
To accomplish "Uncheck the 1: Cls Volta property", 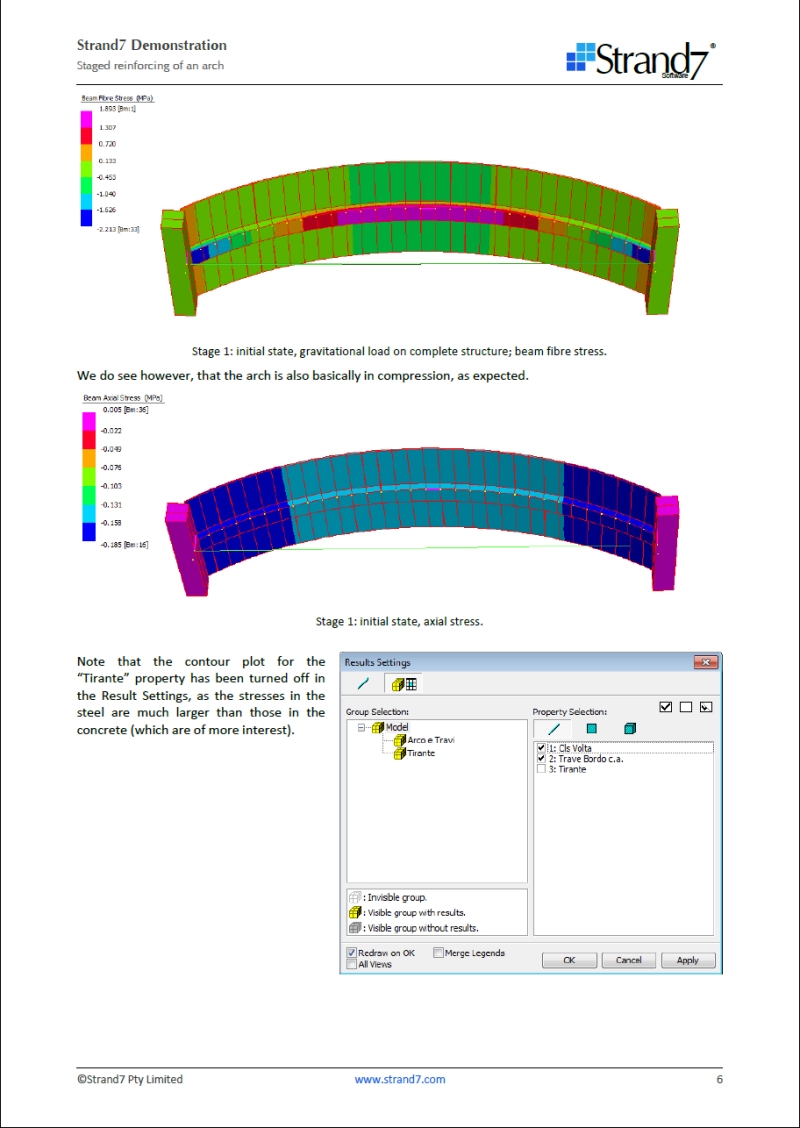I will point(541,748).
